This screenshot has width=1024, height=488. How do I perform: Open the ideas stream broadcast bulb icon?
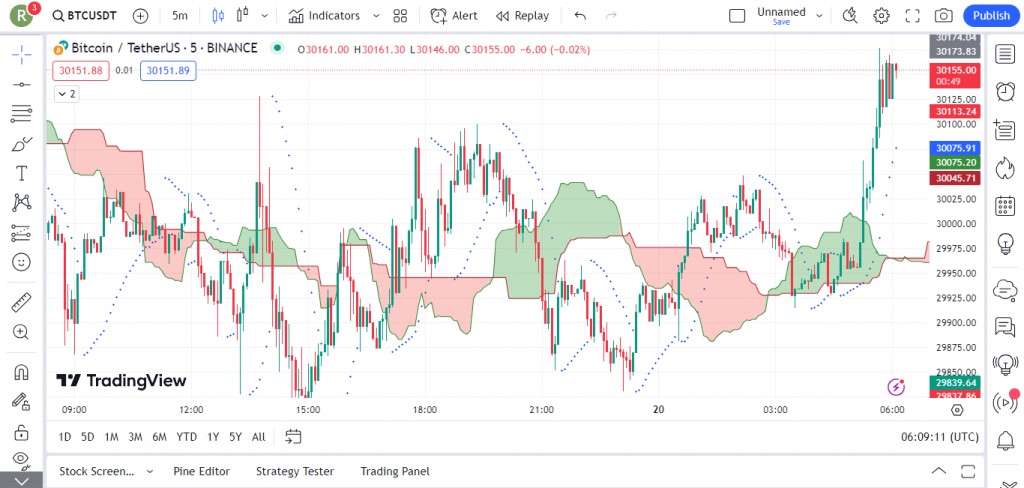point(1004,363)
